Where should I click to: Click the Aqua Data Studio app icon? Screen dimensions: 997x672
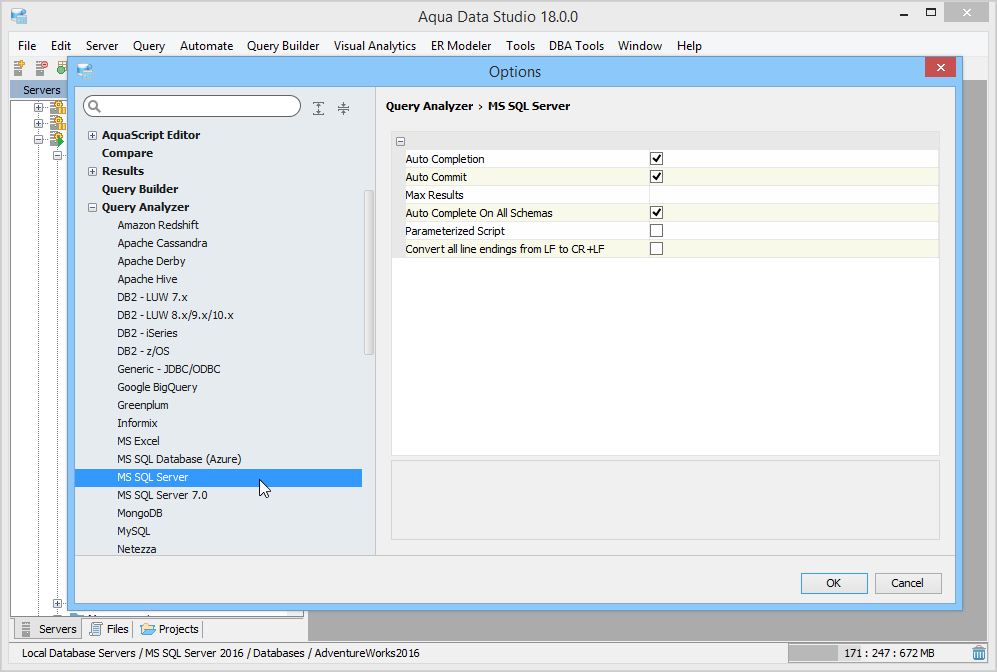point(19,16)
